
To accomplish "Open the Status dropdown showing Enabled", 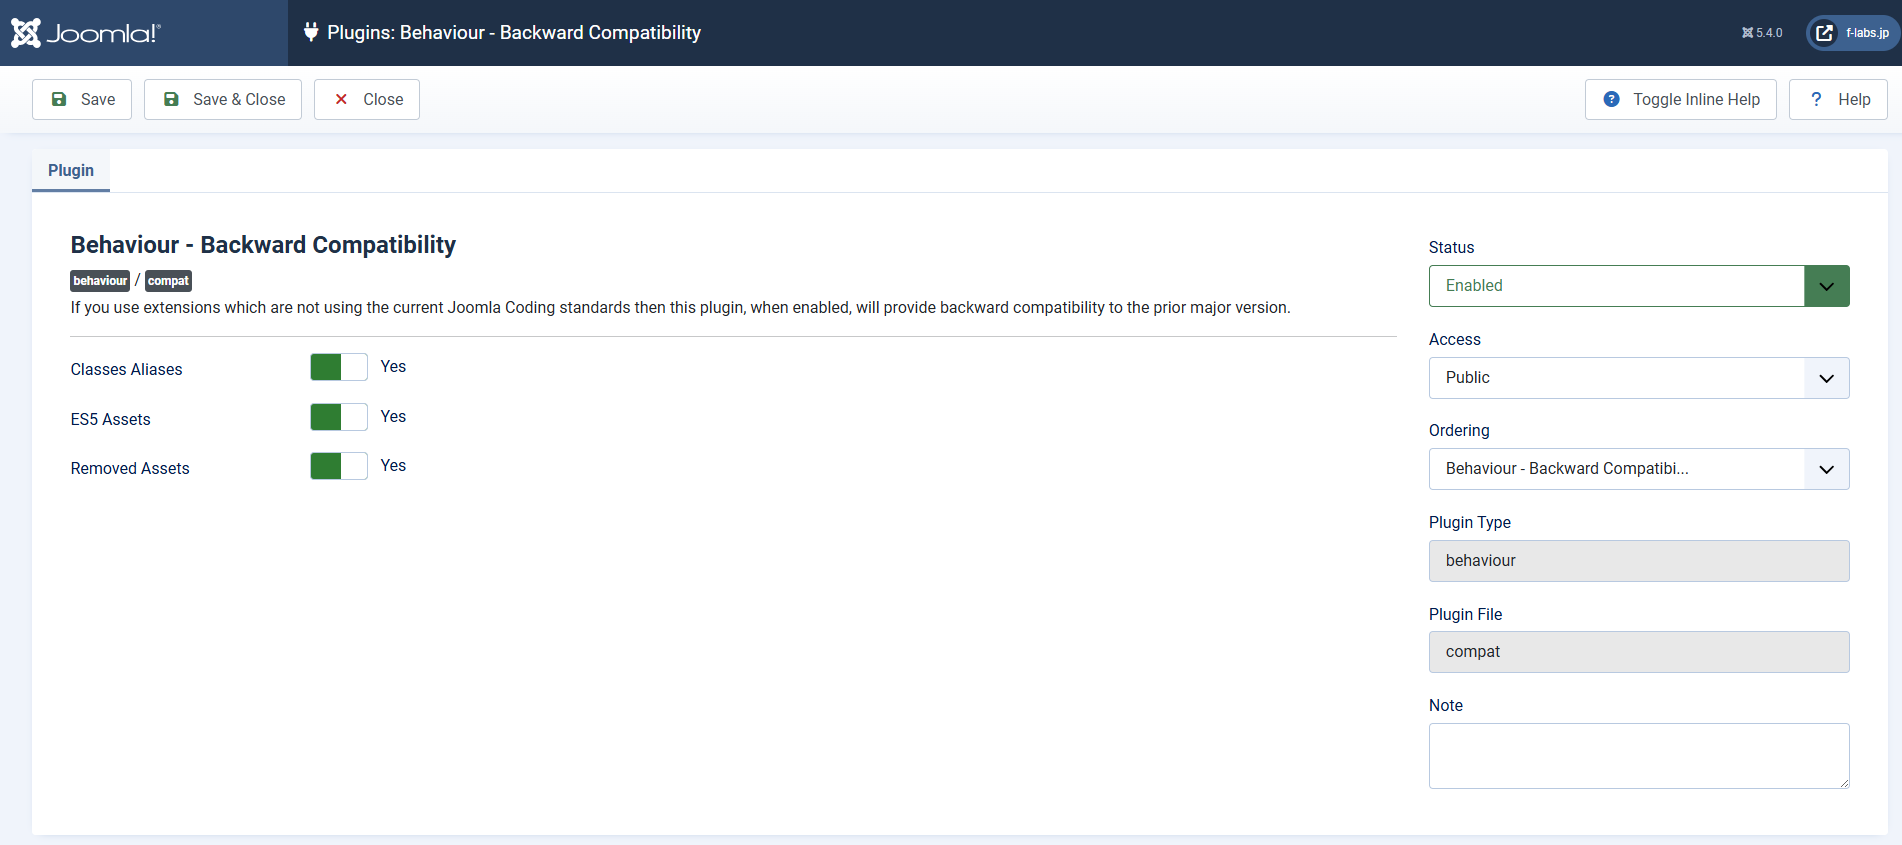I will 1638,286.
